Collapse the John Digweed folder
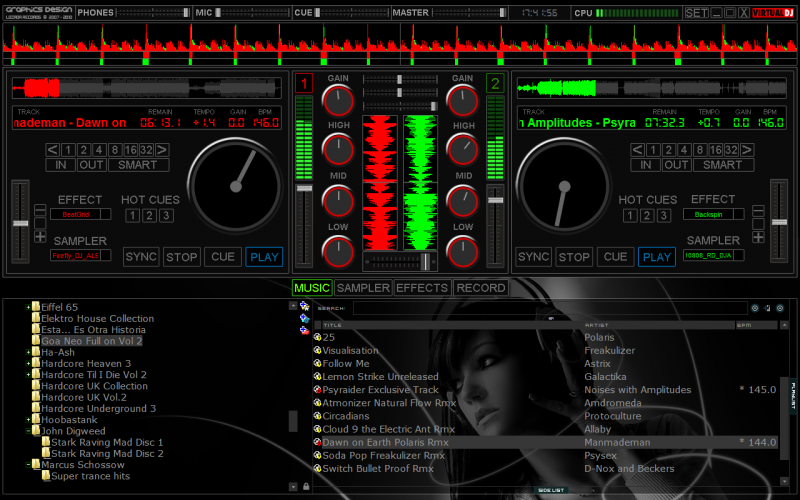The height and width of the screenshot is (500, 800). click(28, 431)
